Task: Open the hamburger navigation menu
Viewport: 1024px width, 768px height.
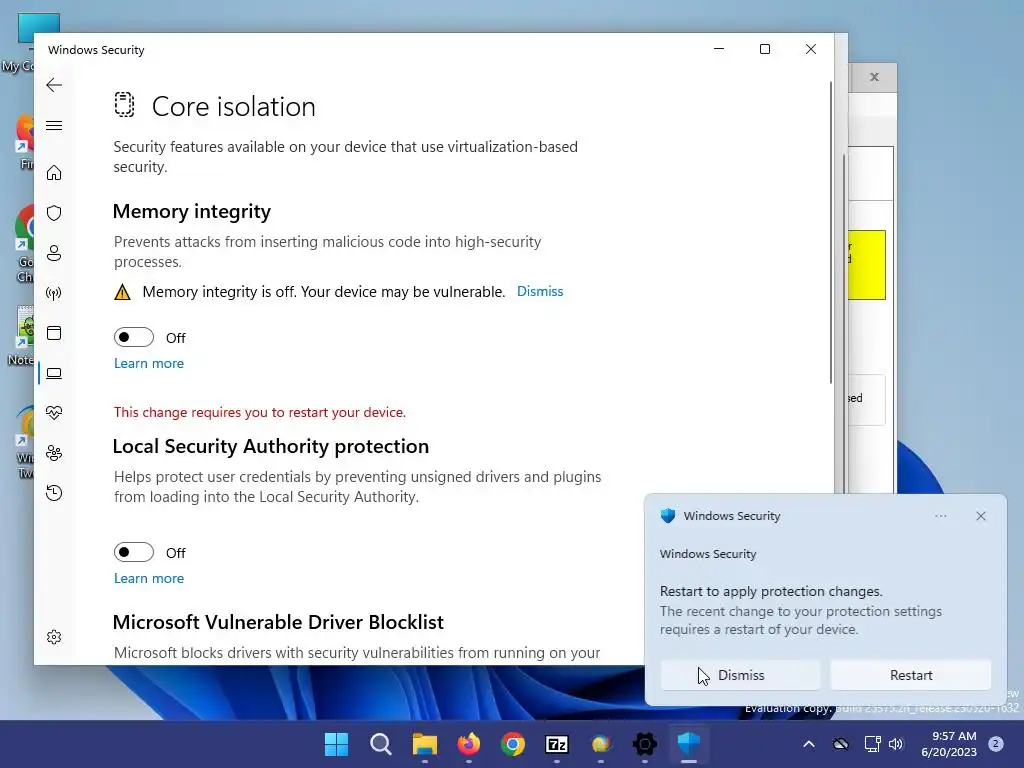Action: tap(54, 125)
